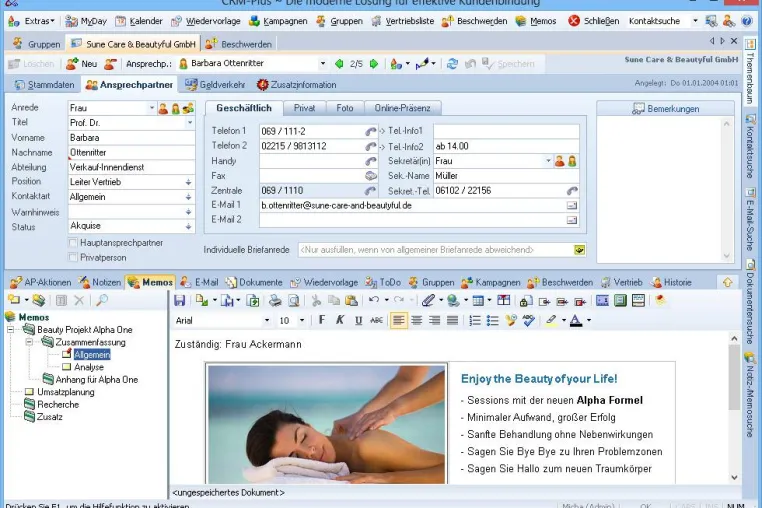This screenshot has width=762, height=508.
Task: Click the attachment paperclip icon
Action: (x=428, y=300)
